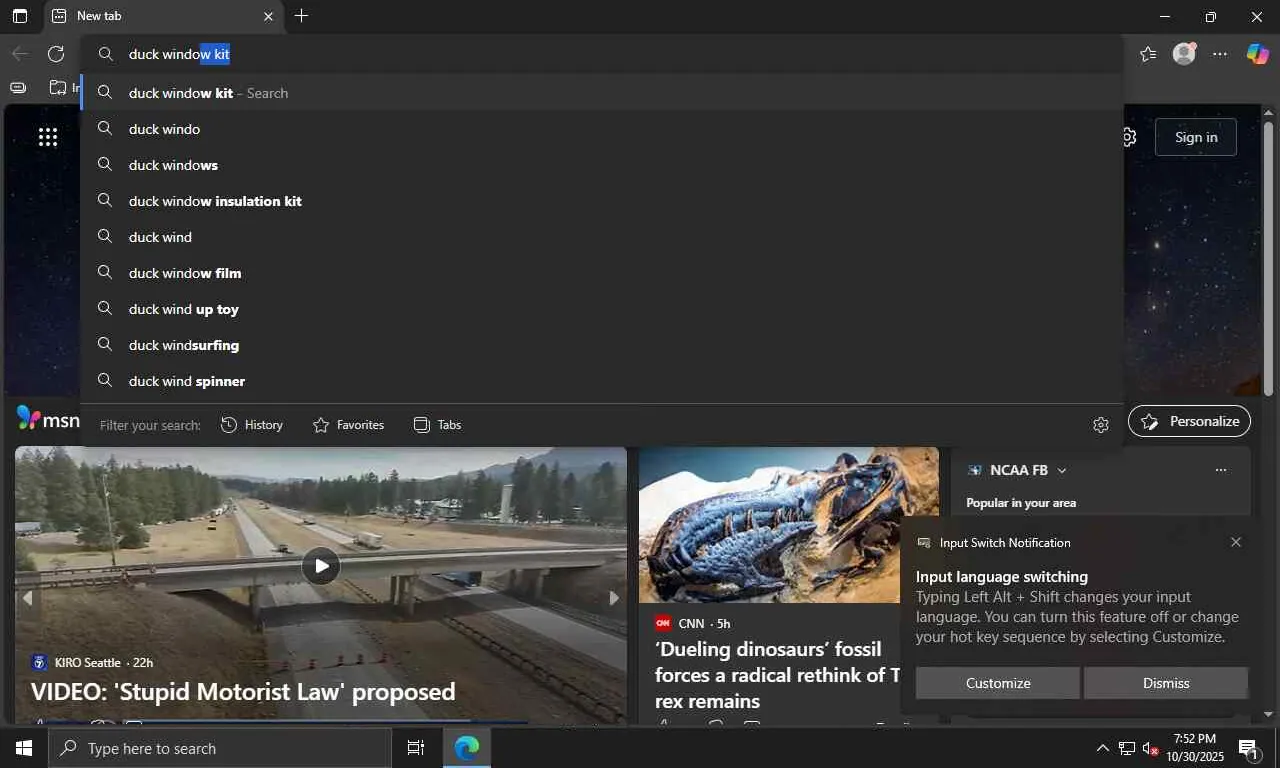Screen dimensions: 1280x768
Task: Click the KIRO Seattle source label
Action: click(x=87, y=662)
